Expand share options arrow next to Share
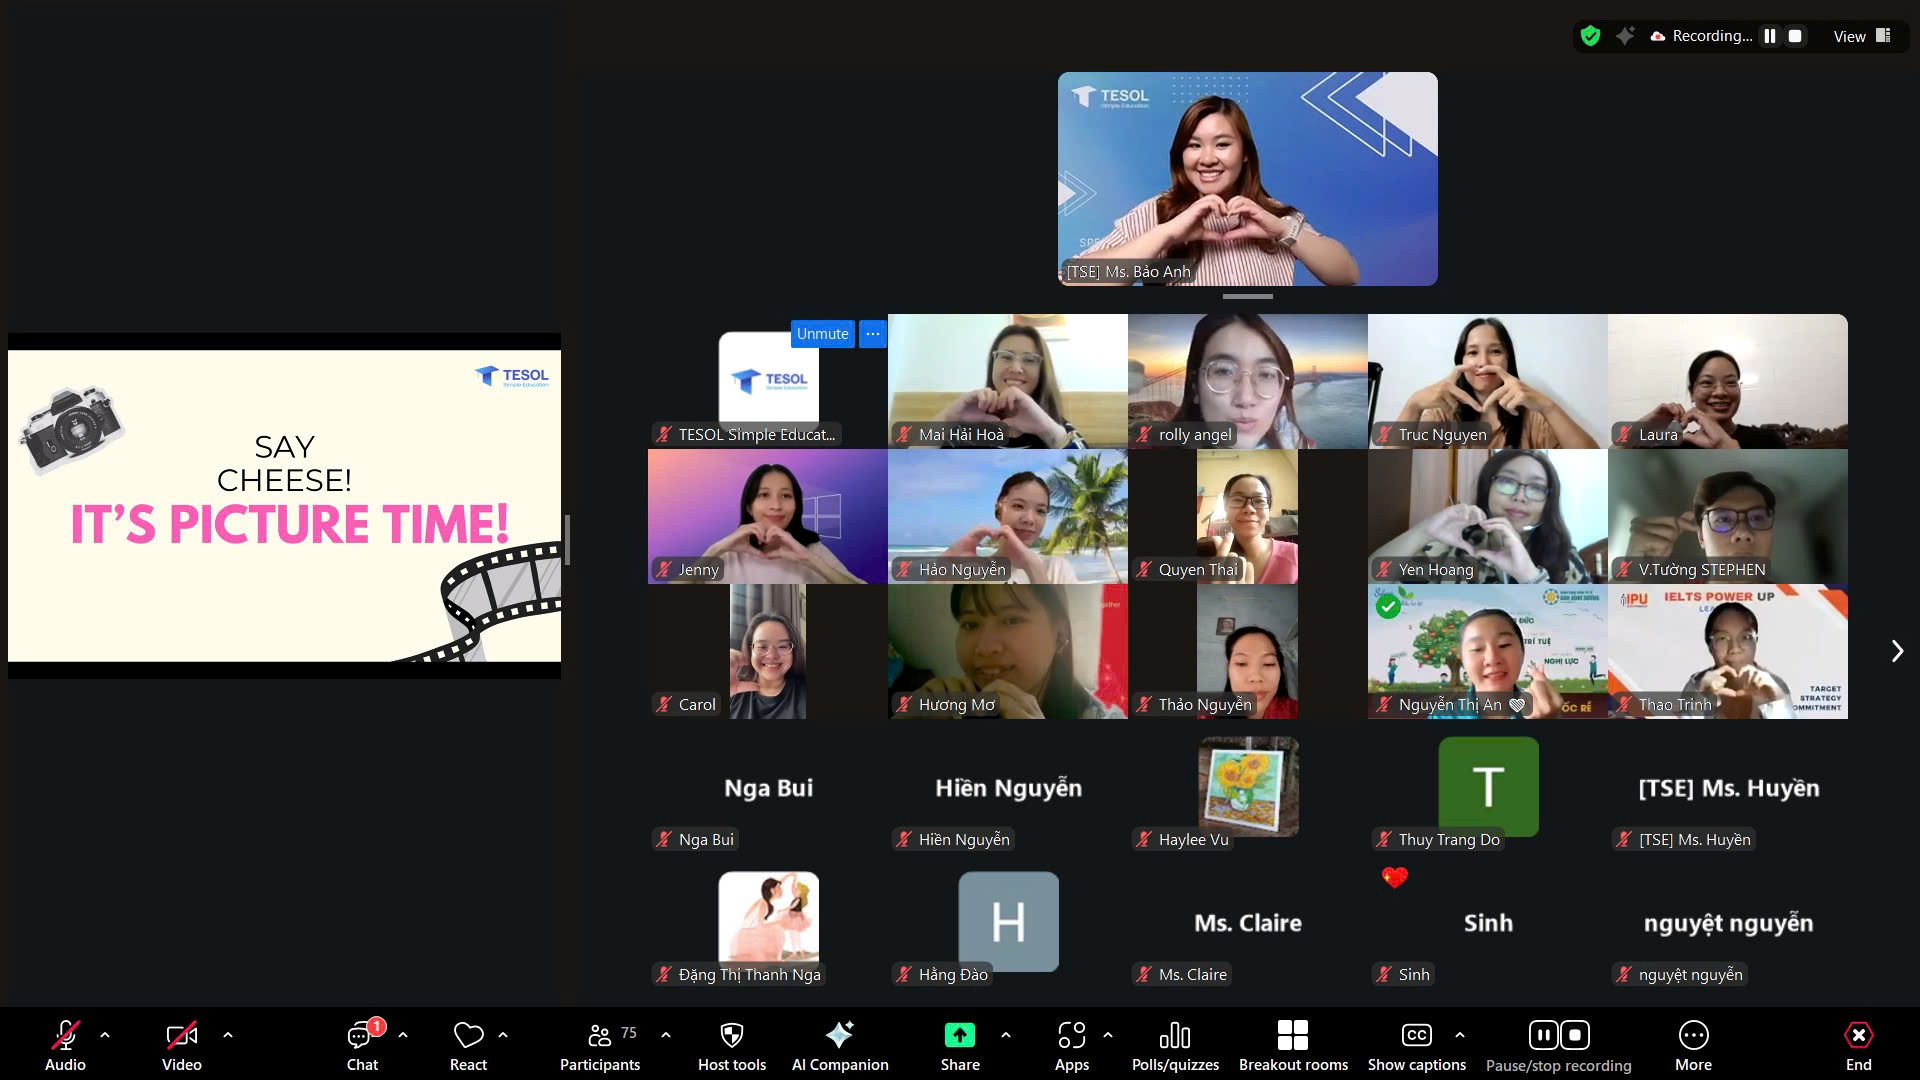The height and width of the screenshot is (1080, 1920). point(1006,1035)
